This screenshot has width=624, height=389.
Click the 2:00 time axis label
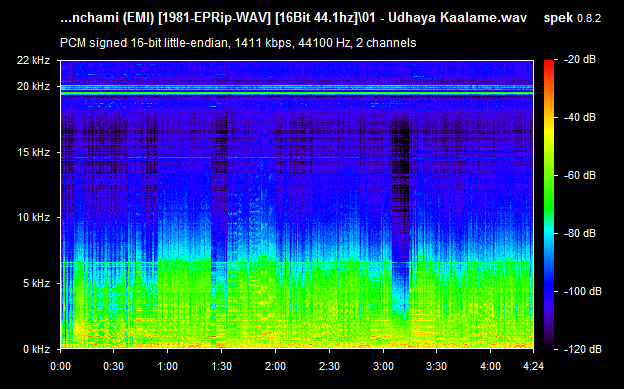275,366
